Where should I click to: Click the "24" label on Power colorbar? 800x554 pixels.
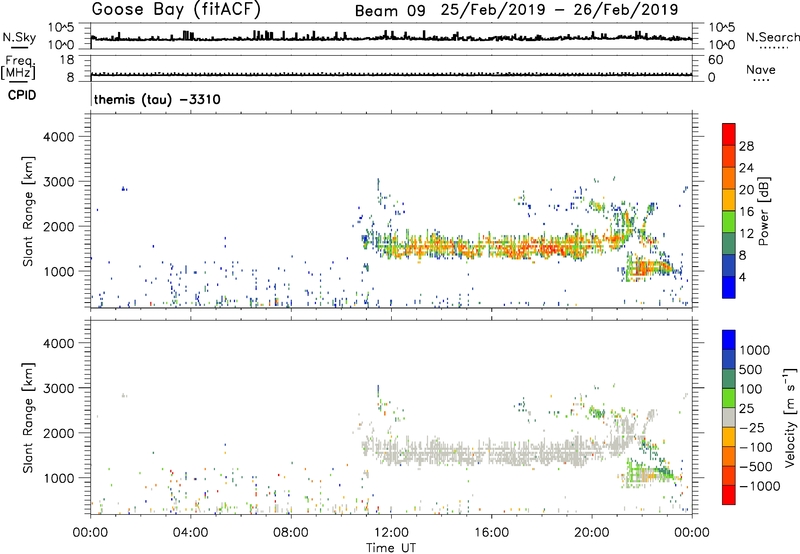pyautogui.click(x=746, y=168)
